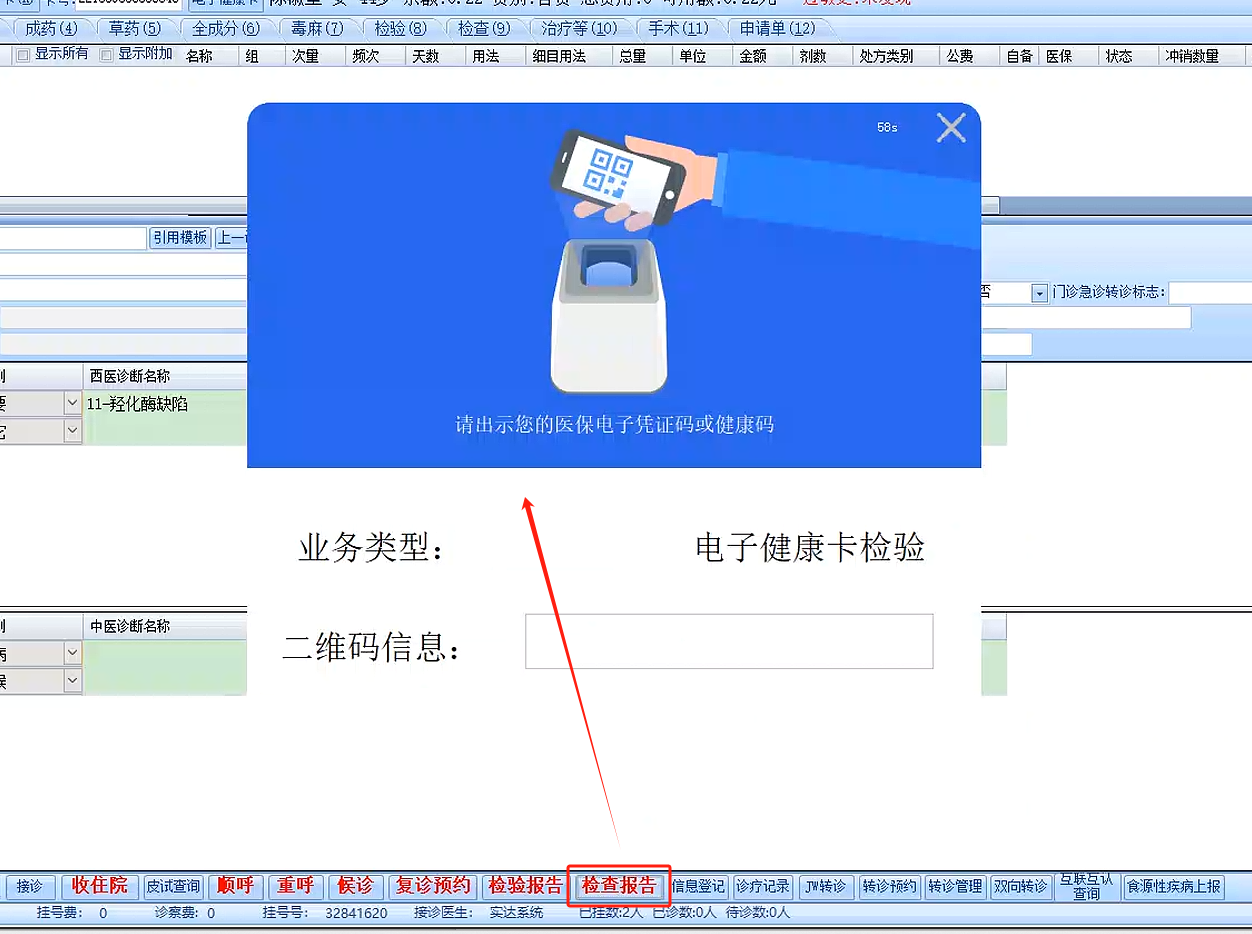
Task: Go to the 治疗等(10) tab
Action: tap(579, 28)
